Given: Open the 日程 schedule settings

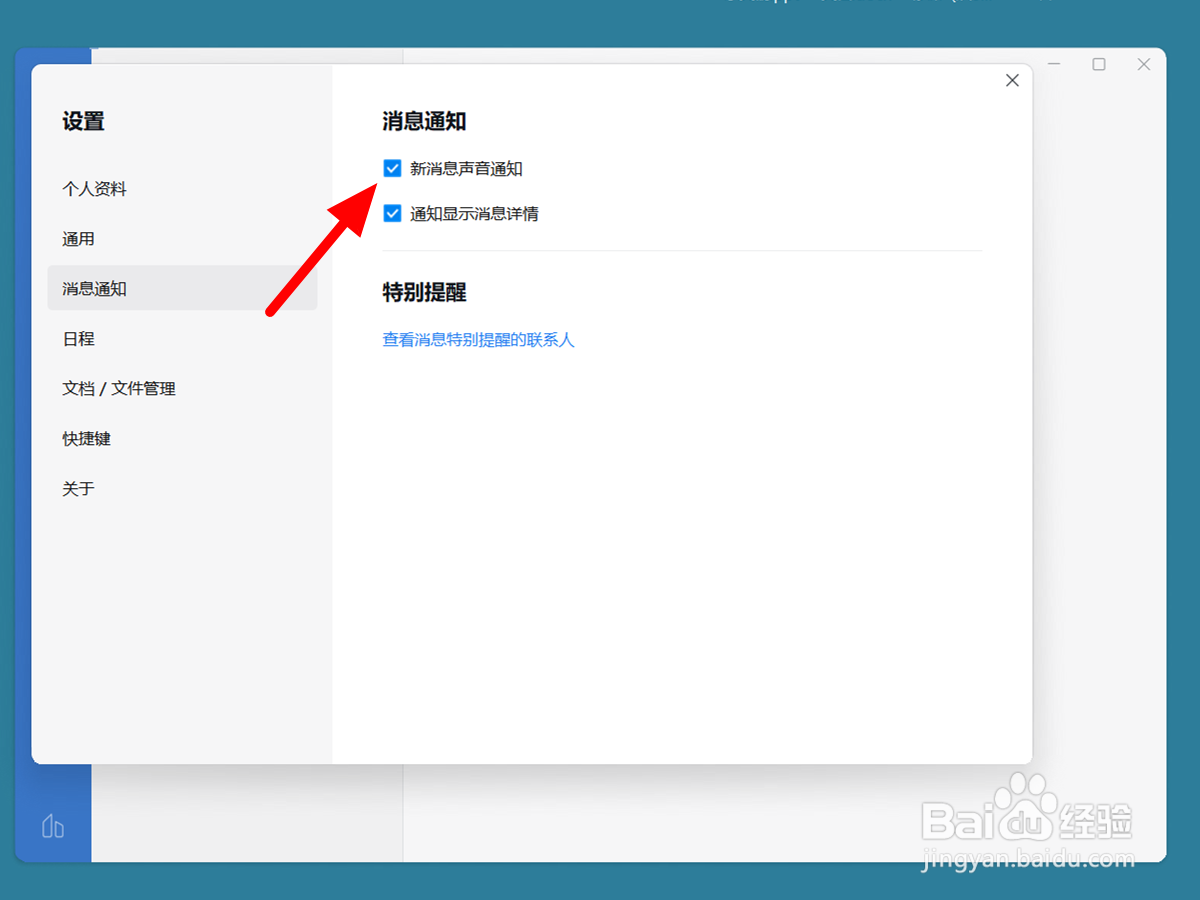Looking at the screenshot, I should point(78,338).
